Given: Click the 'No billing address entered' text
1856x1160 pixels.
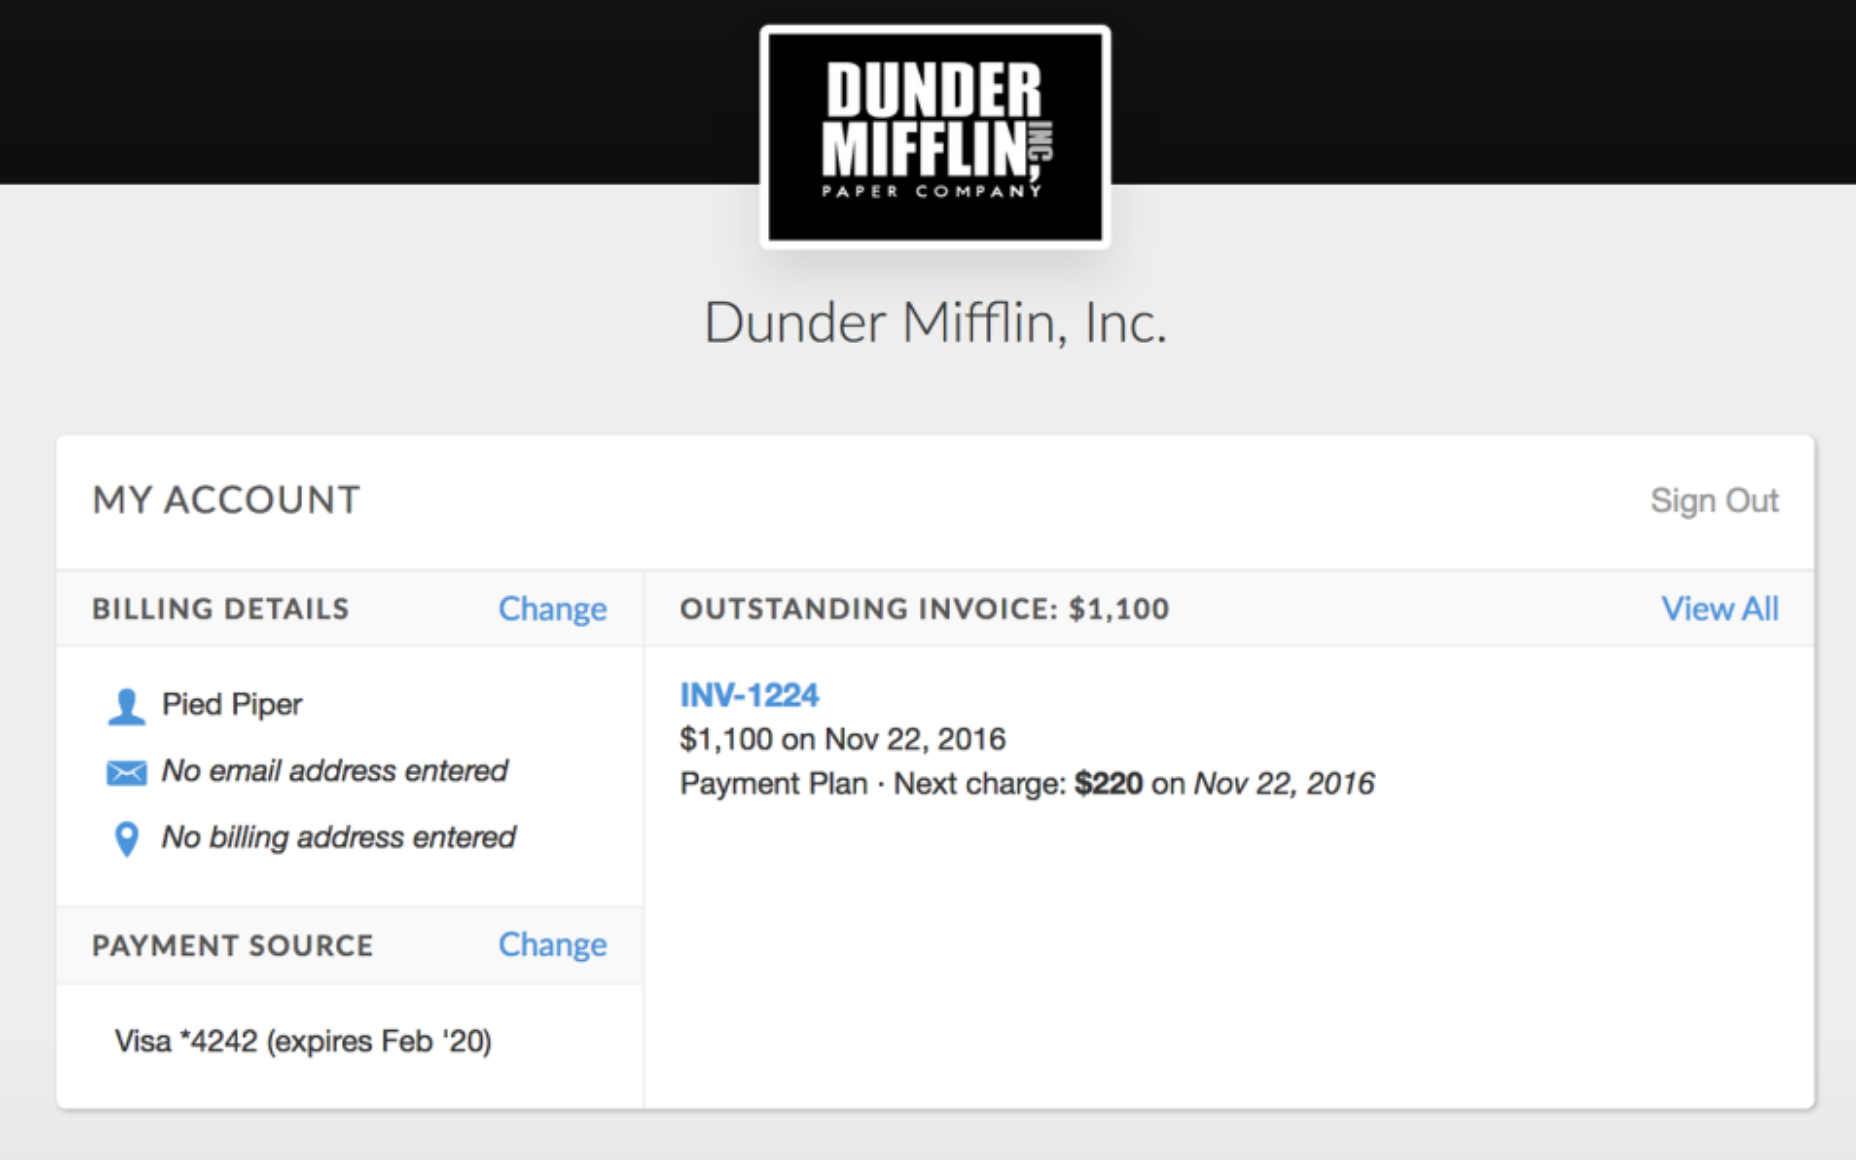Looking at the screenshot, I should point(339,837).
